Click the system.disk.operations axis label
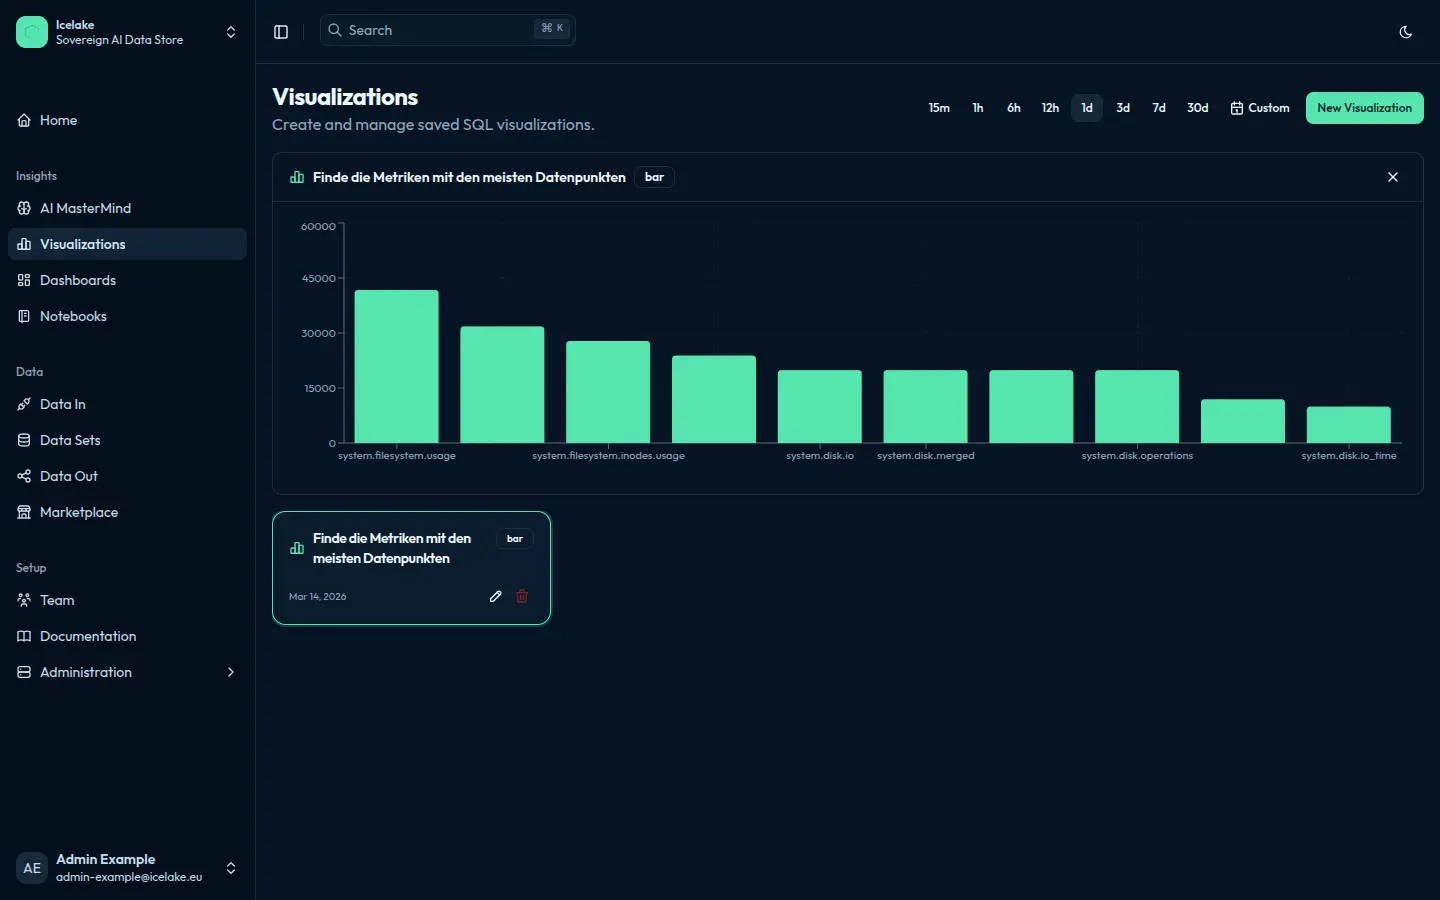The image size is (1440, 900). [1137, 456]
